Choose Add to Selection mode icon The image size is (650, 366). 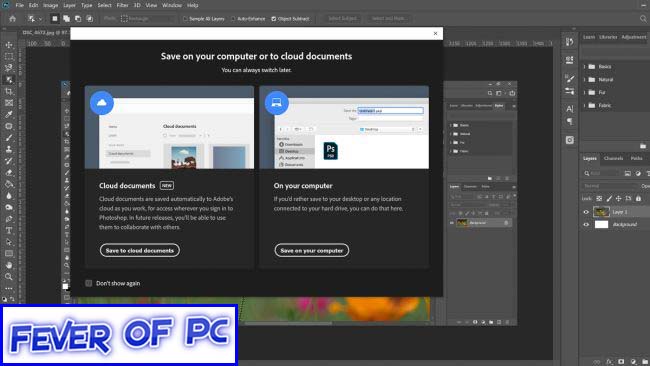(x=66, y=19)
